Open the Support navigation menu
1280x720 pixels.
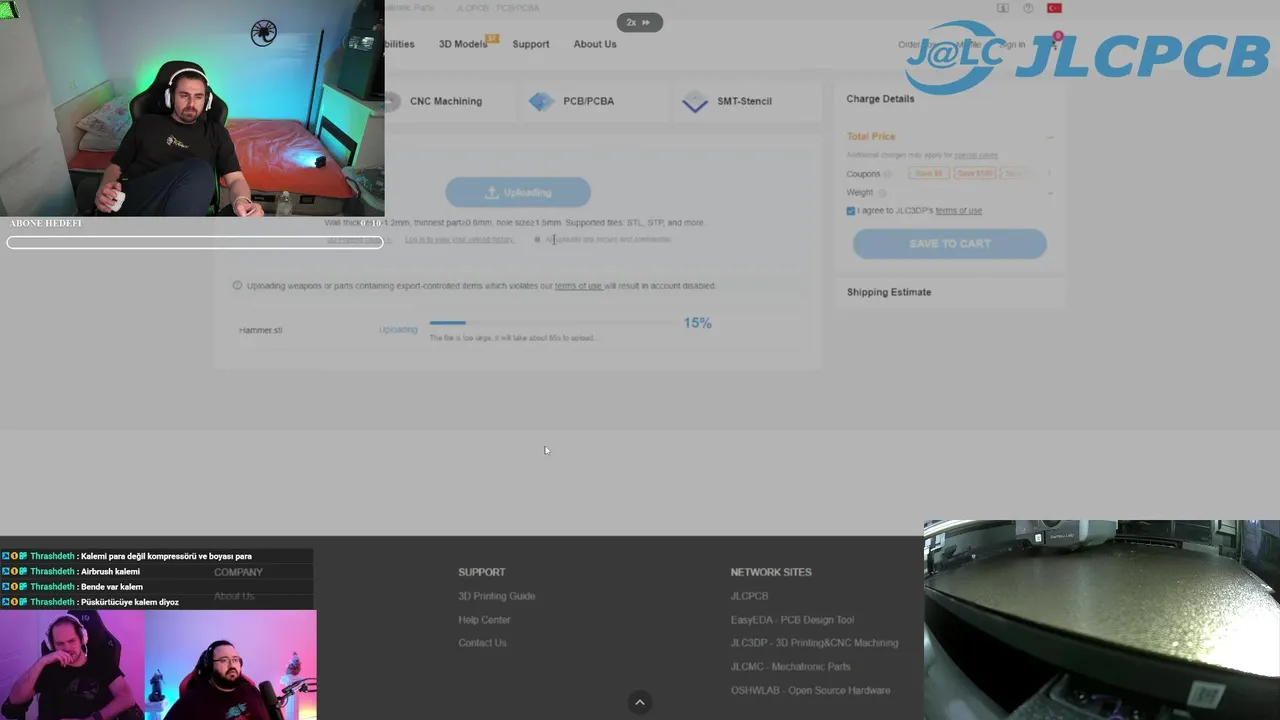pyautogui.click(x=531, y=44)
